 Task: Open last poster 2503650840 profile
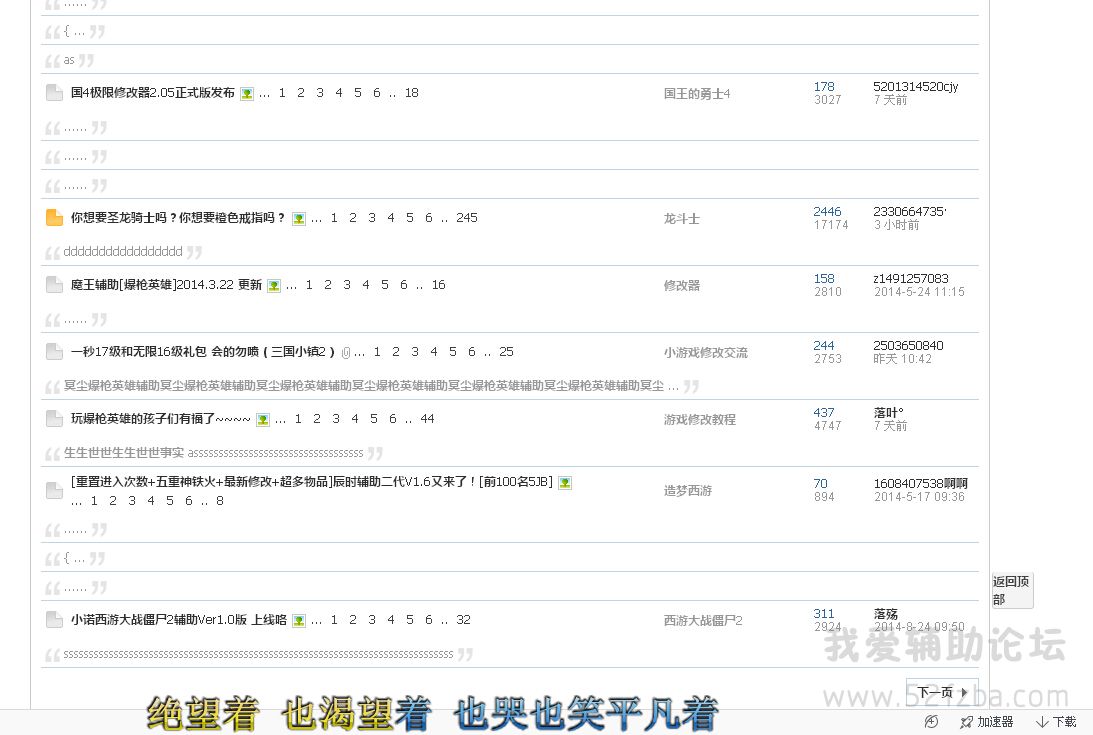pos(908,345)
